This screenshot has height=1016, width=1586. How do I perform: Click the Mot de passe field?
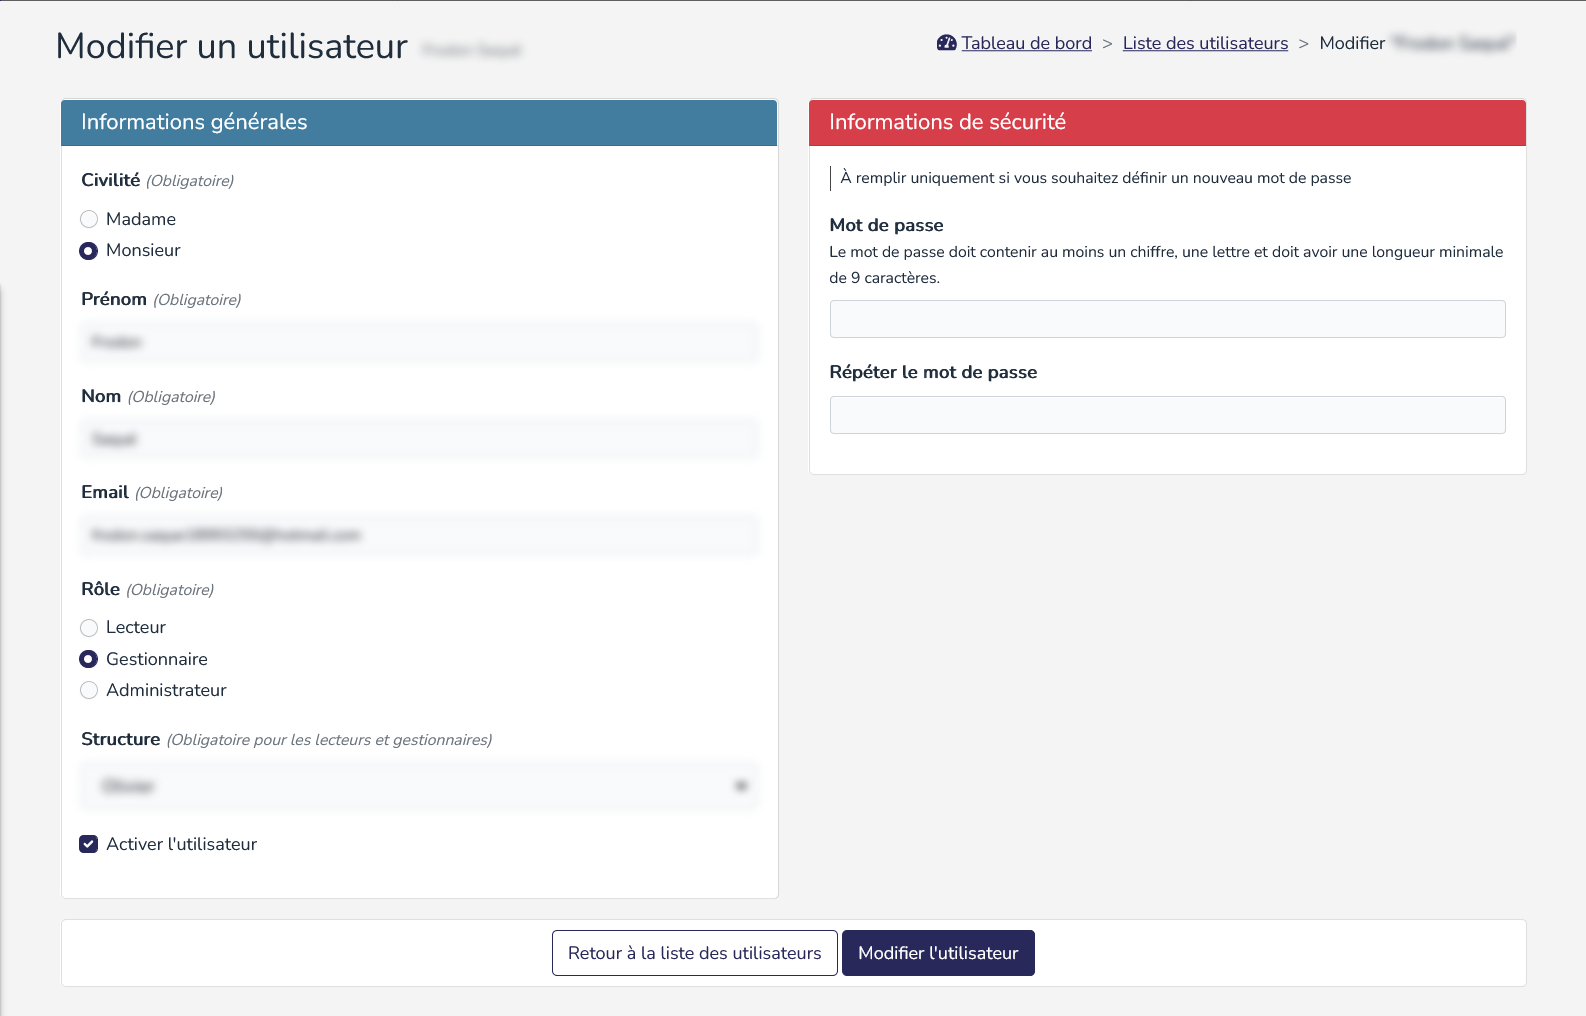click(1167, 319)
